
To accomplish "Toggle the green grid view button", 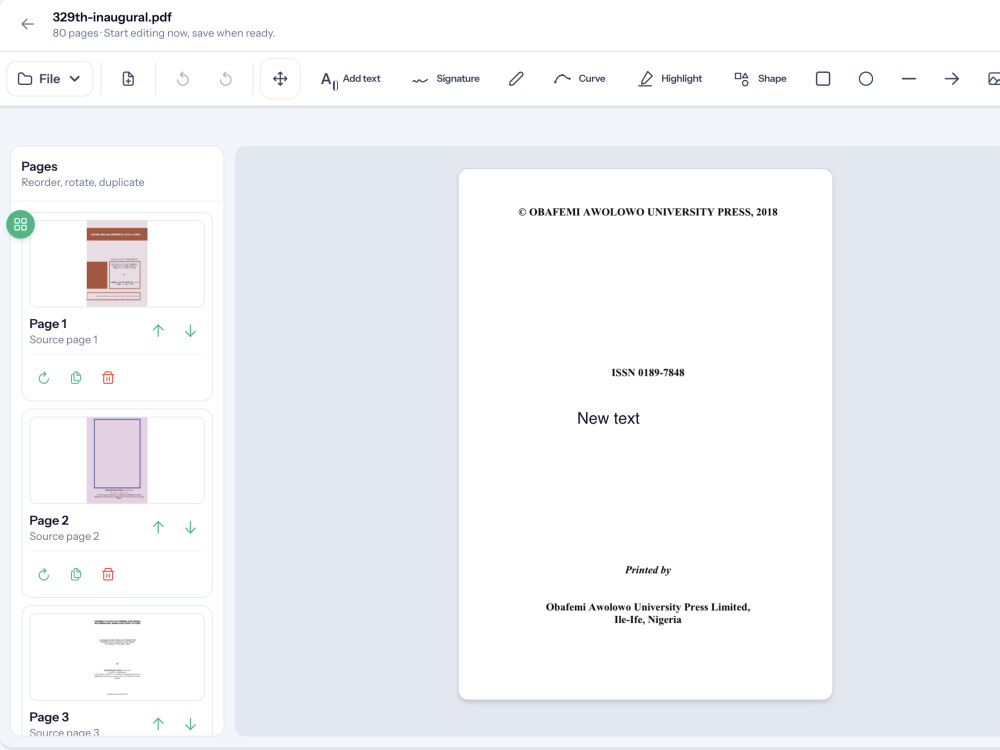I will (x=20, y=224).
